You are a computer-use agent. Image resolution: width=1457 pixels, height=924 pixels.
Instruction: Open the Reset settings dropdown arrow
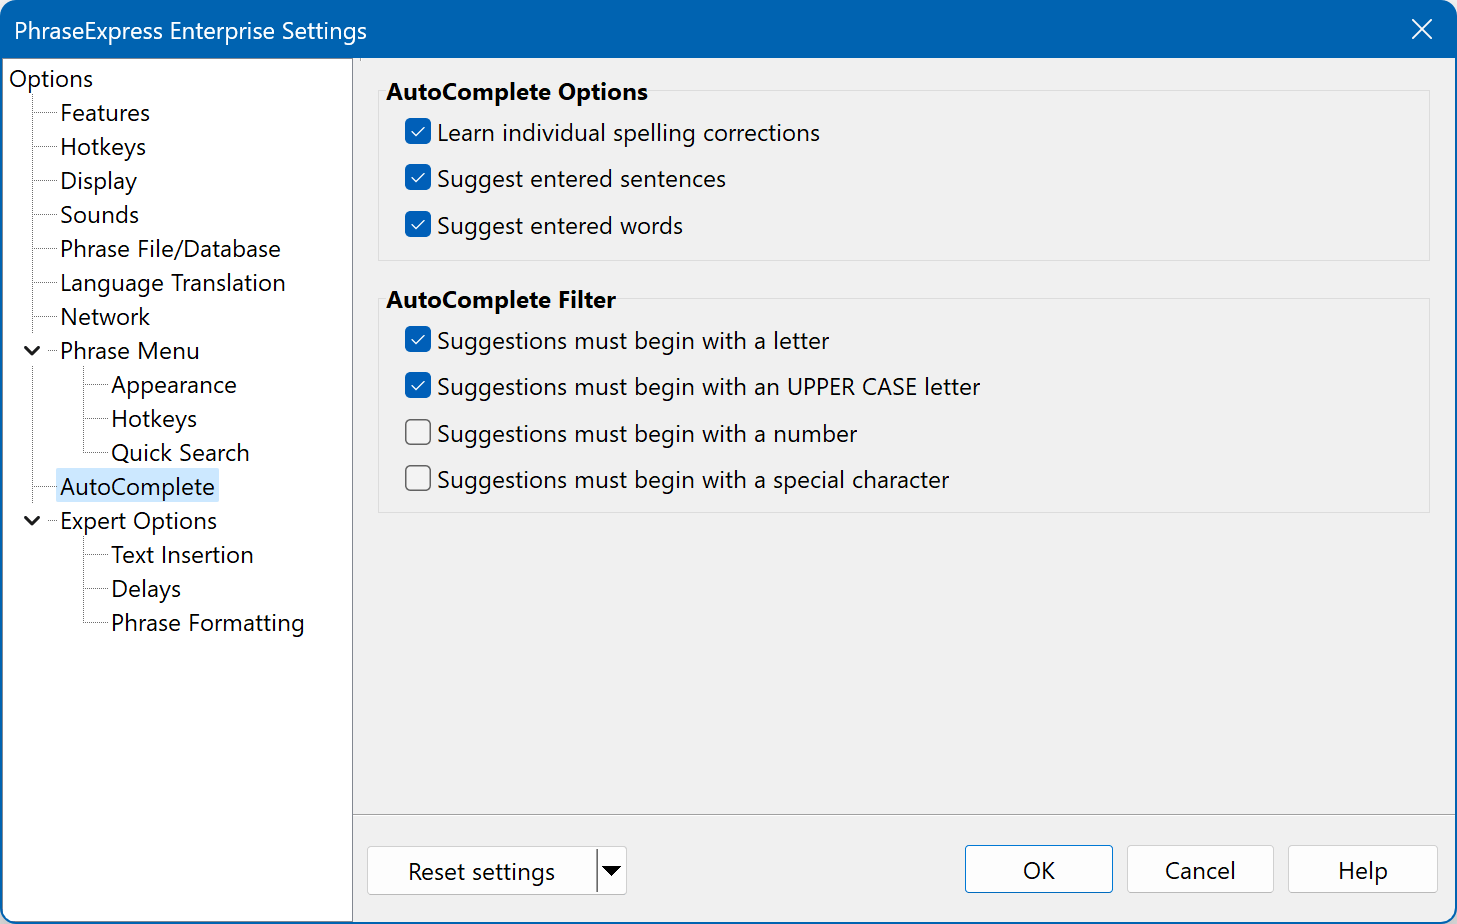coord(612,871)
